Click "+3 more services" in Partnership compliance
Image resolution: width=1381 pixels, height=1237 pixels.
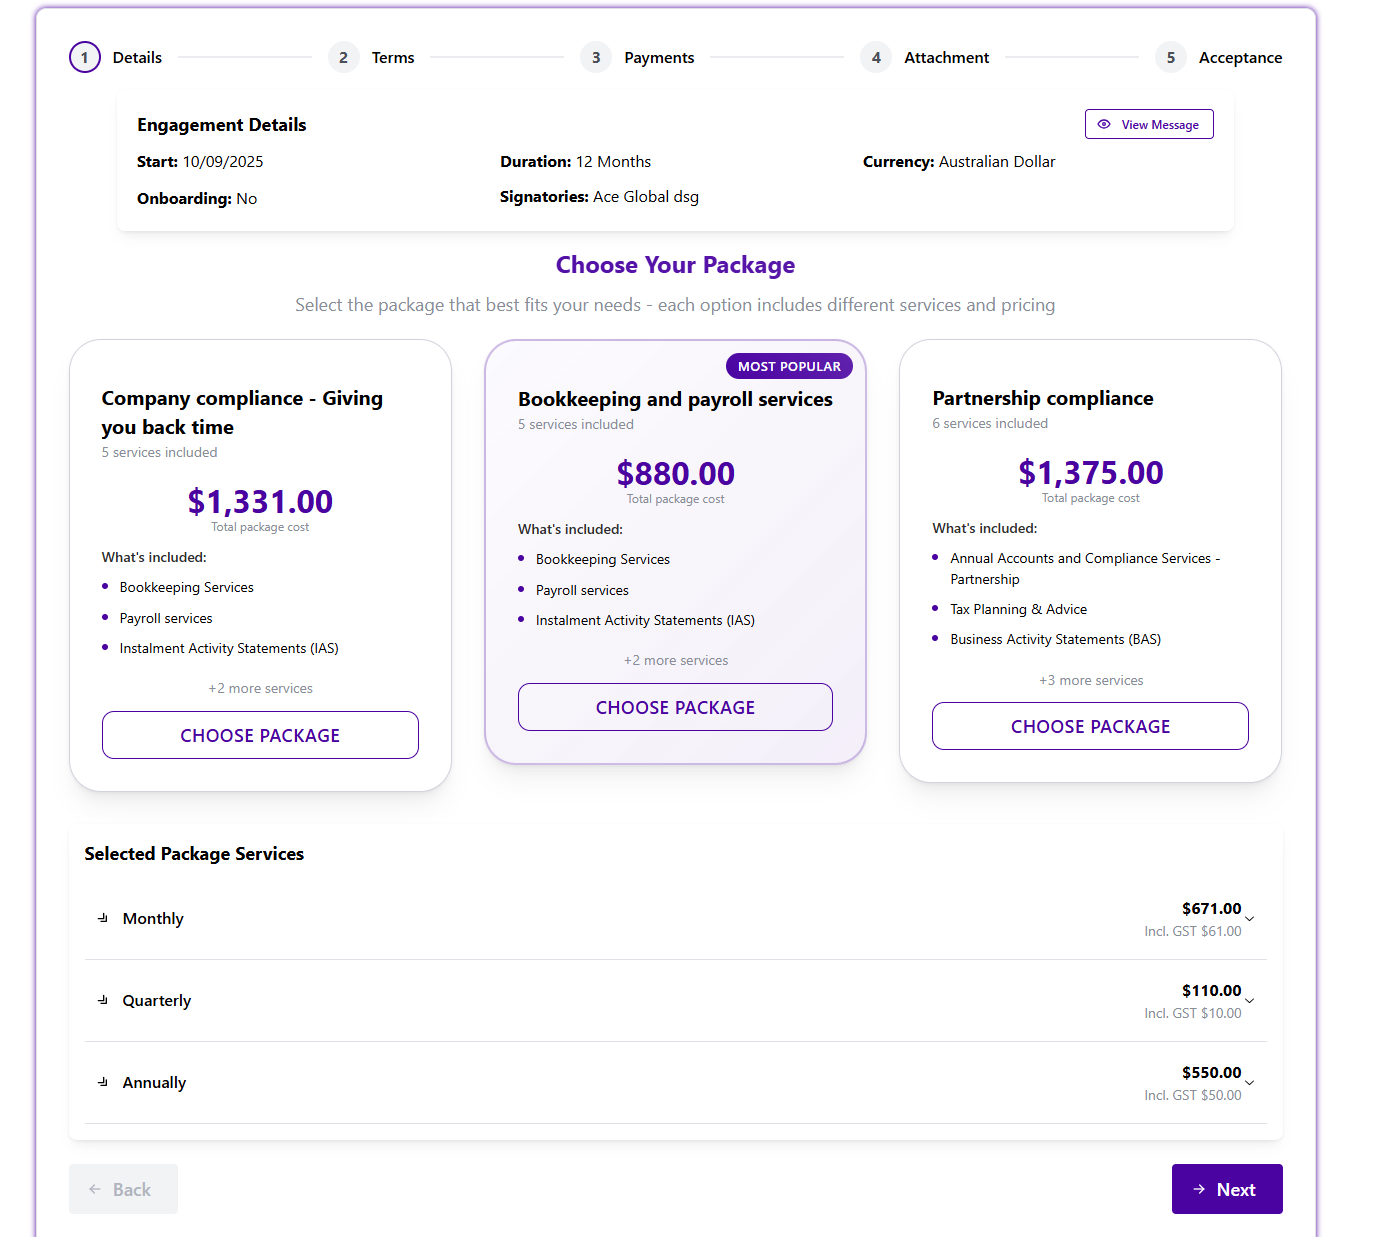coord(1090,680)
